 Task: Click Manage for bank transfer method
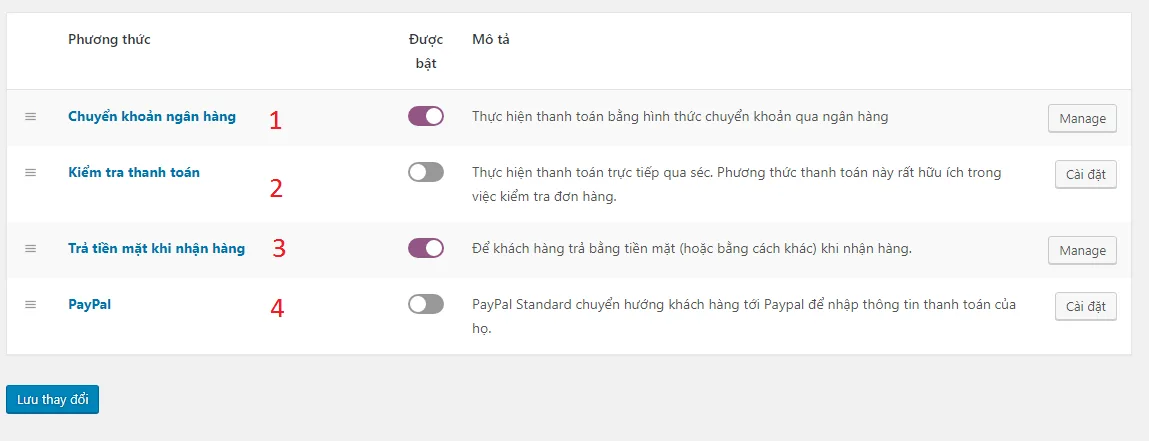coord(1082,119)
